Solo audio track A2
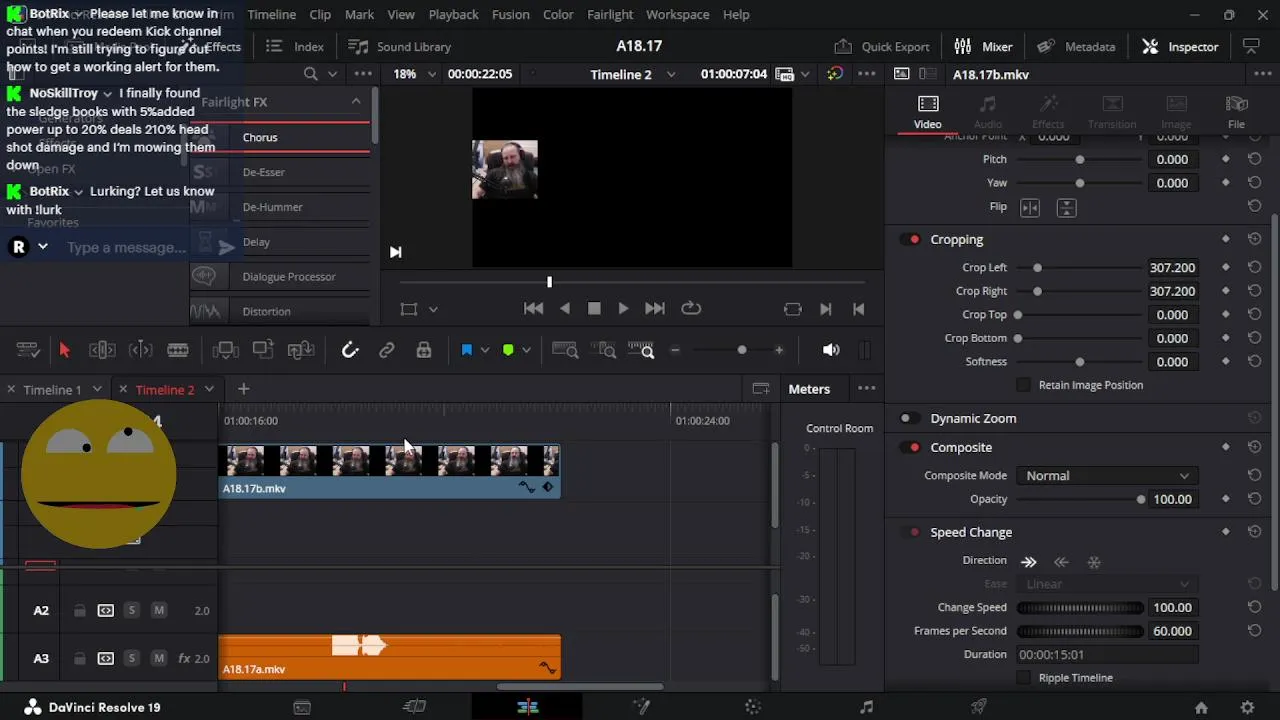 tap(131, 611)
